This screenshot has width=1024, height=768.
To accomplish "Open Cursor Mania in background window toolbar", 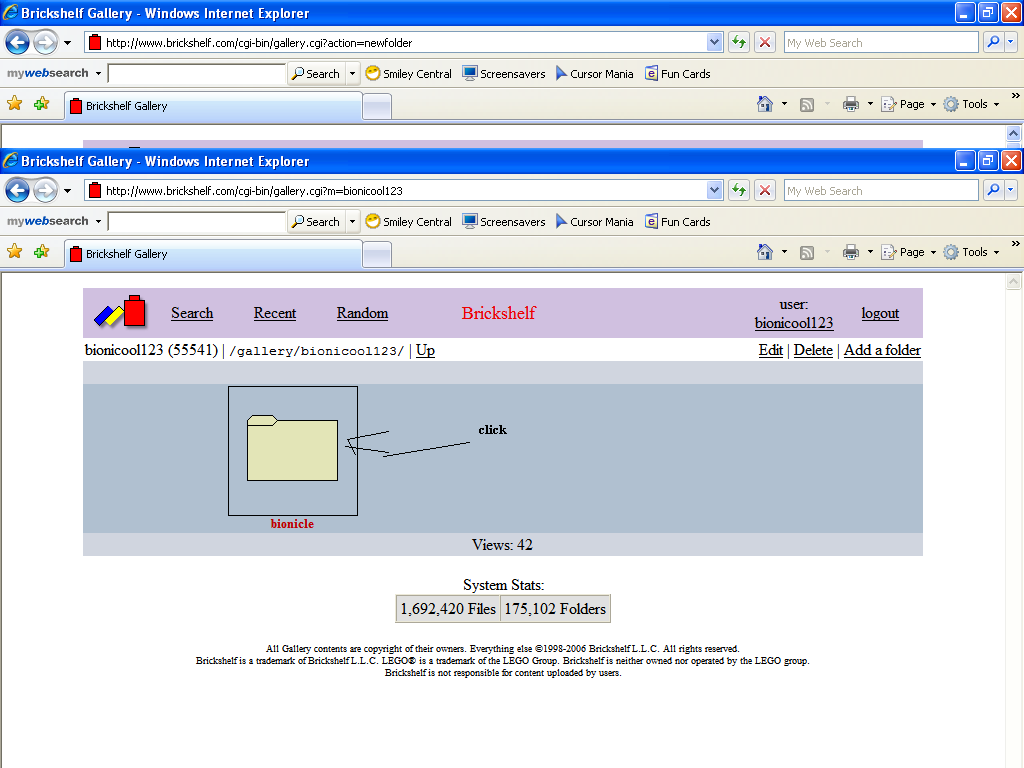I will [x=594, y=74].
